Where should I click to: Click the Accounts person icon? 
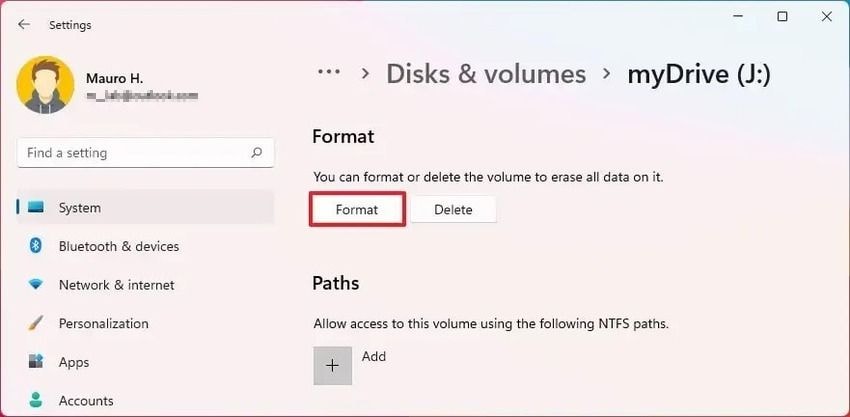pos(36,401)
